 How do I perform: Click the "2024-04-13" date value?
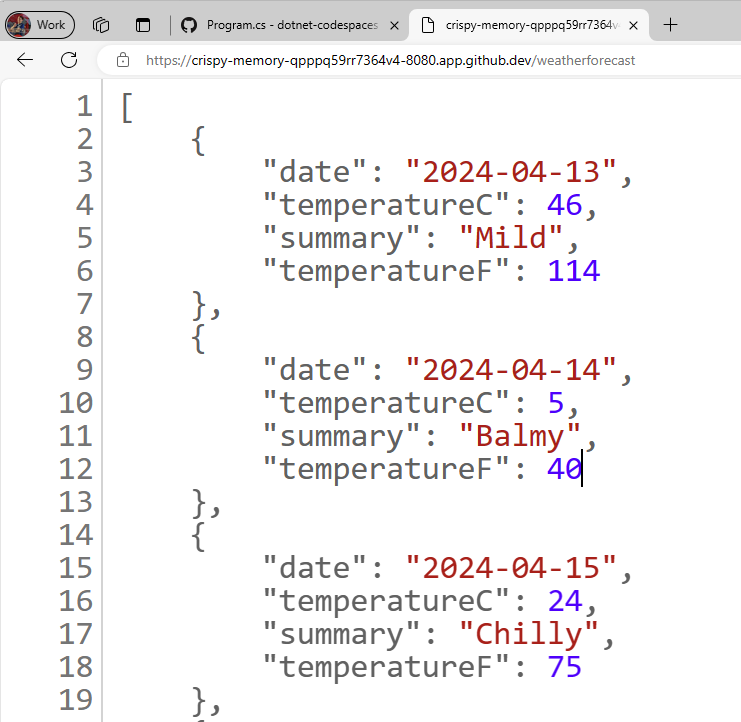(x=510, y=172)
